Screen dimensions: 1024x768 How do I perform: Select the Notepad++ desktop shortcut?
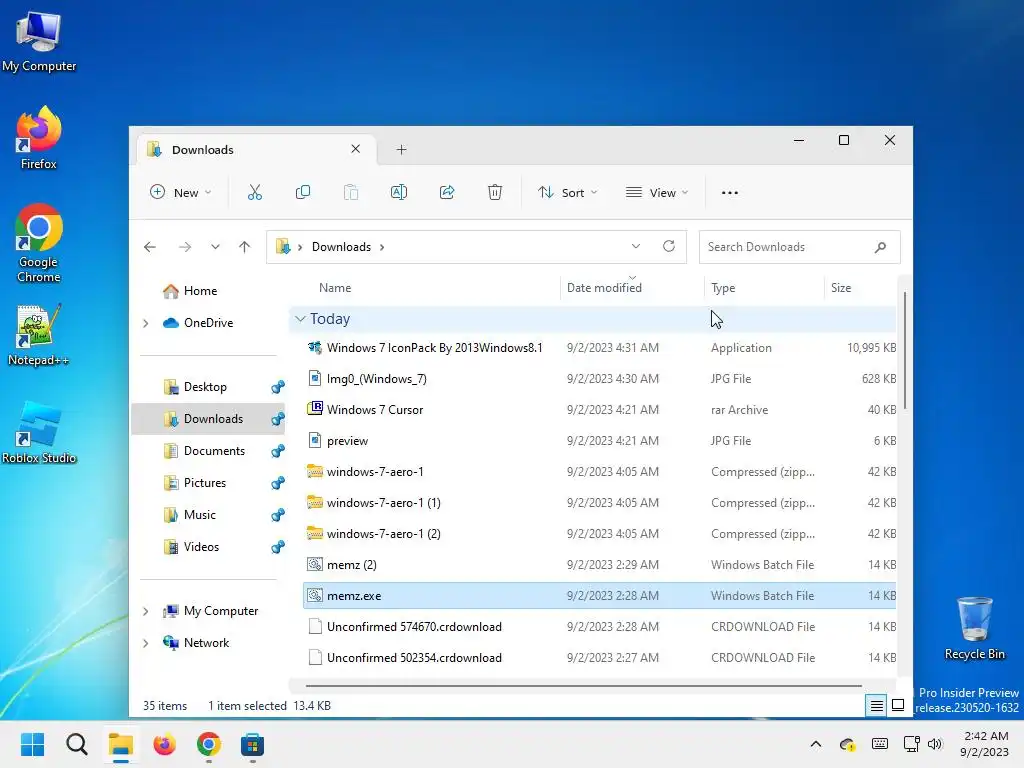(x=39, y=334)
